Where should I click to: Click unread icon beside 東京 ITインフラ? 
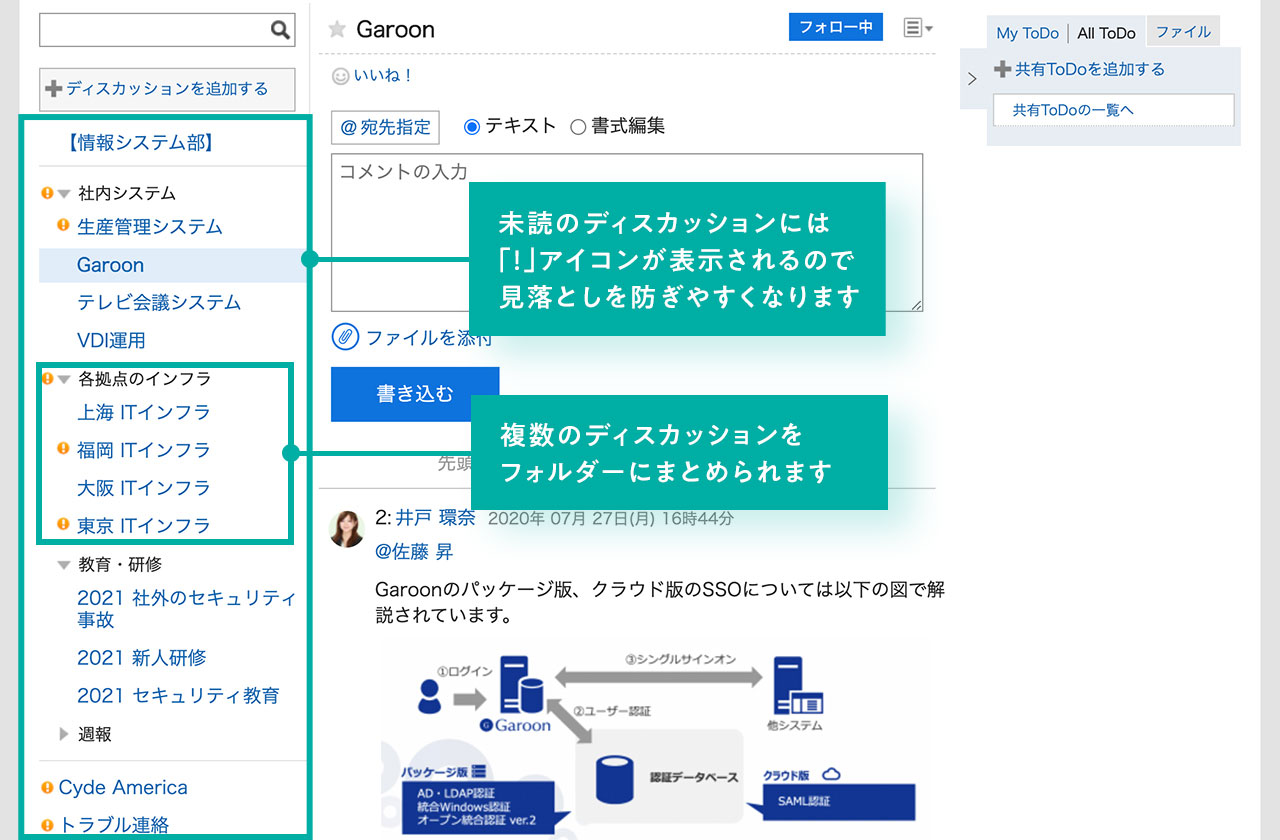(x=63, y=524)
